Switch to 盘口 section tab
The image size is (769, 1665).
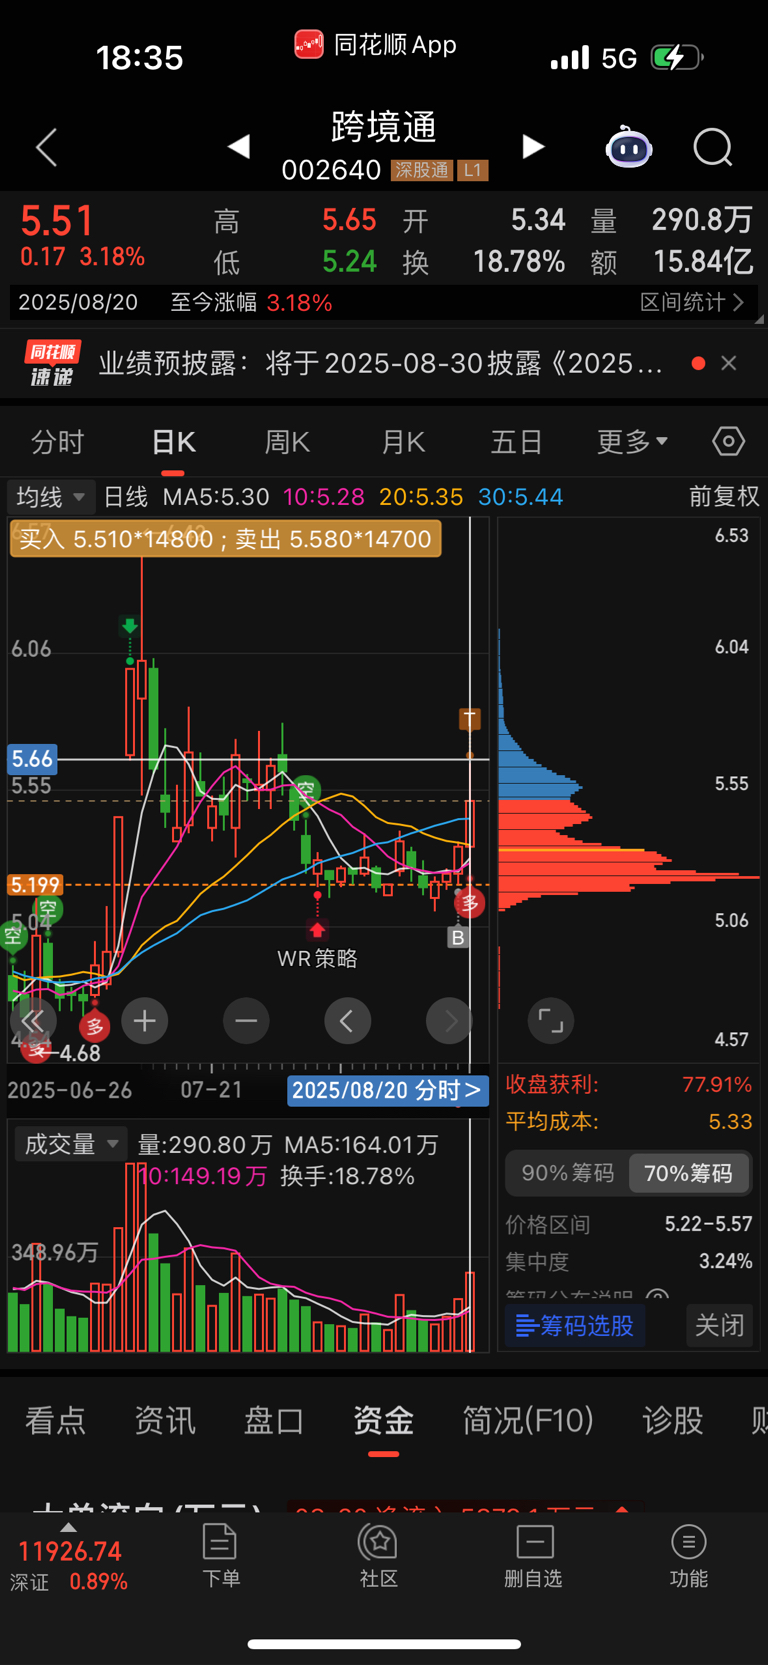274,1420
